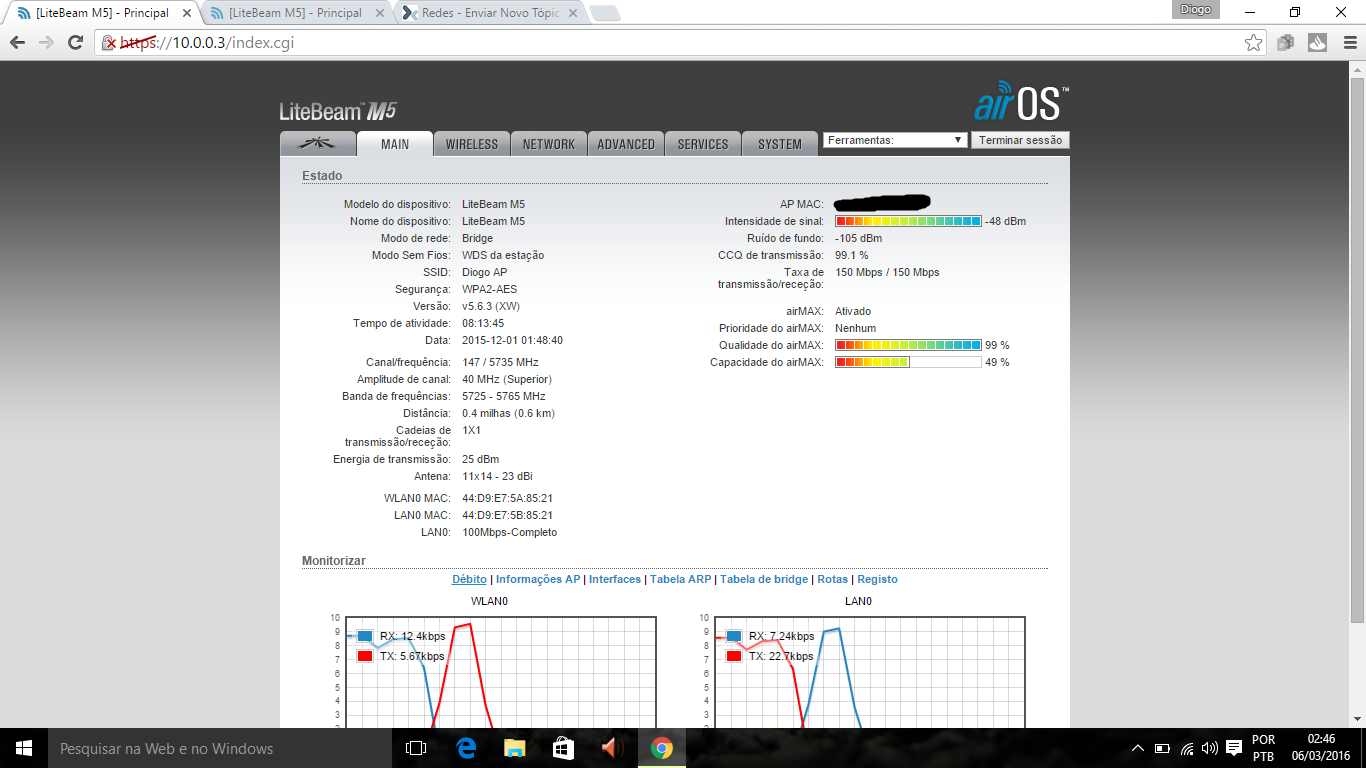Open the Tabela de bridge link
The width and height of the screenshot is (1366, 768).
tap(764, 579)
